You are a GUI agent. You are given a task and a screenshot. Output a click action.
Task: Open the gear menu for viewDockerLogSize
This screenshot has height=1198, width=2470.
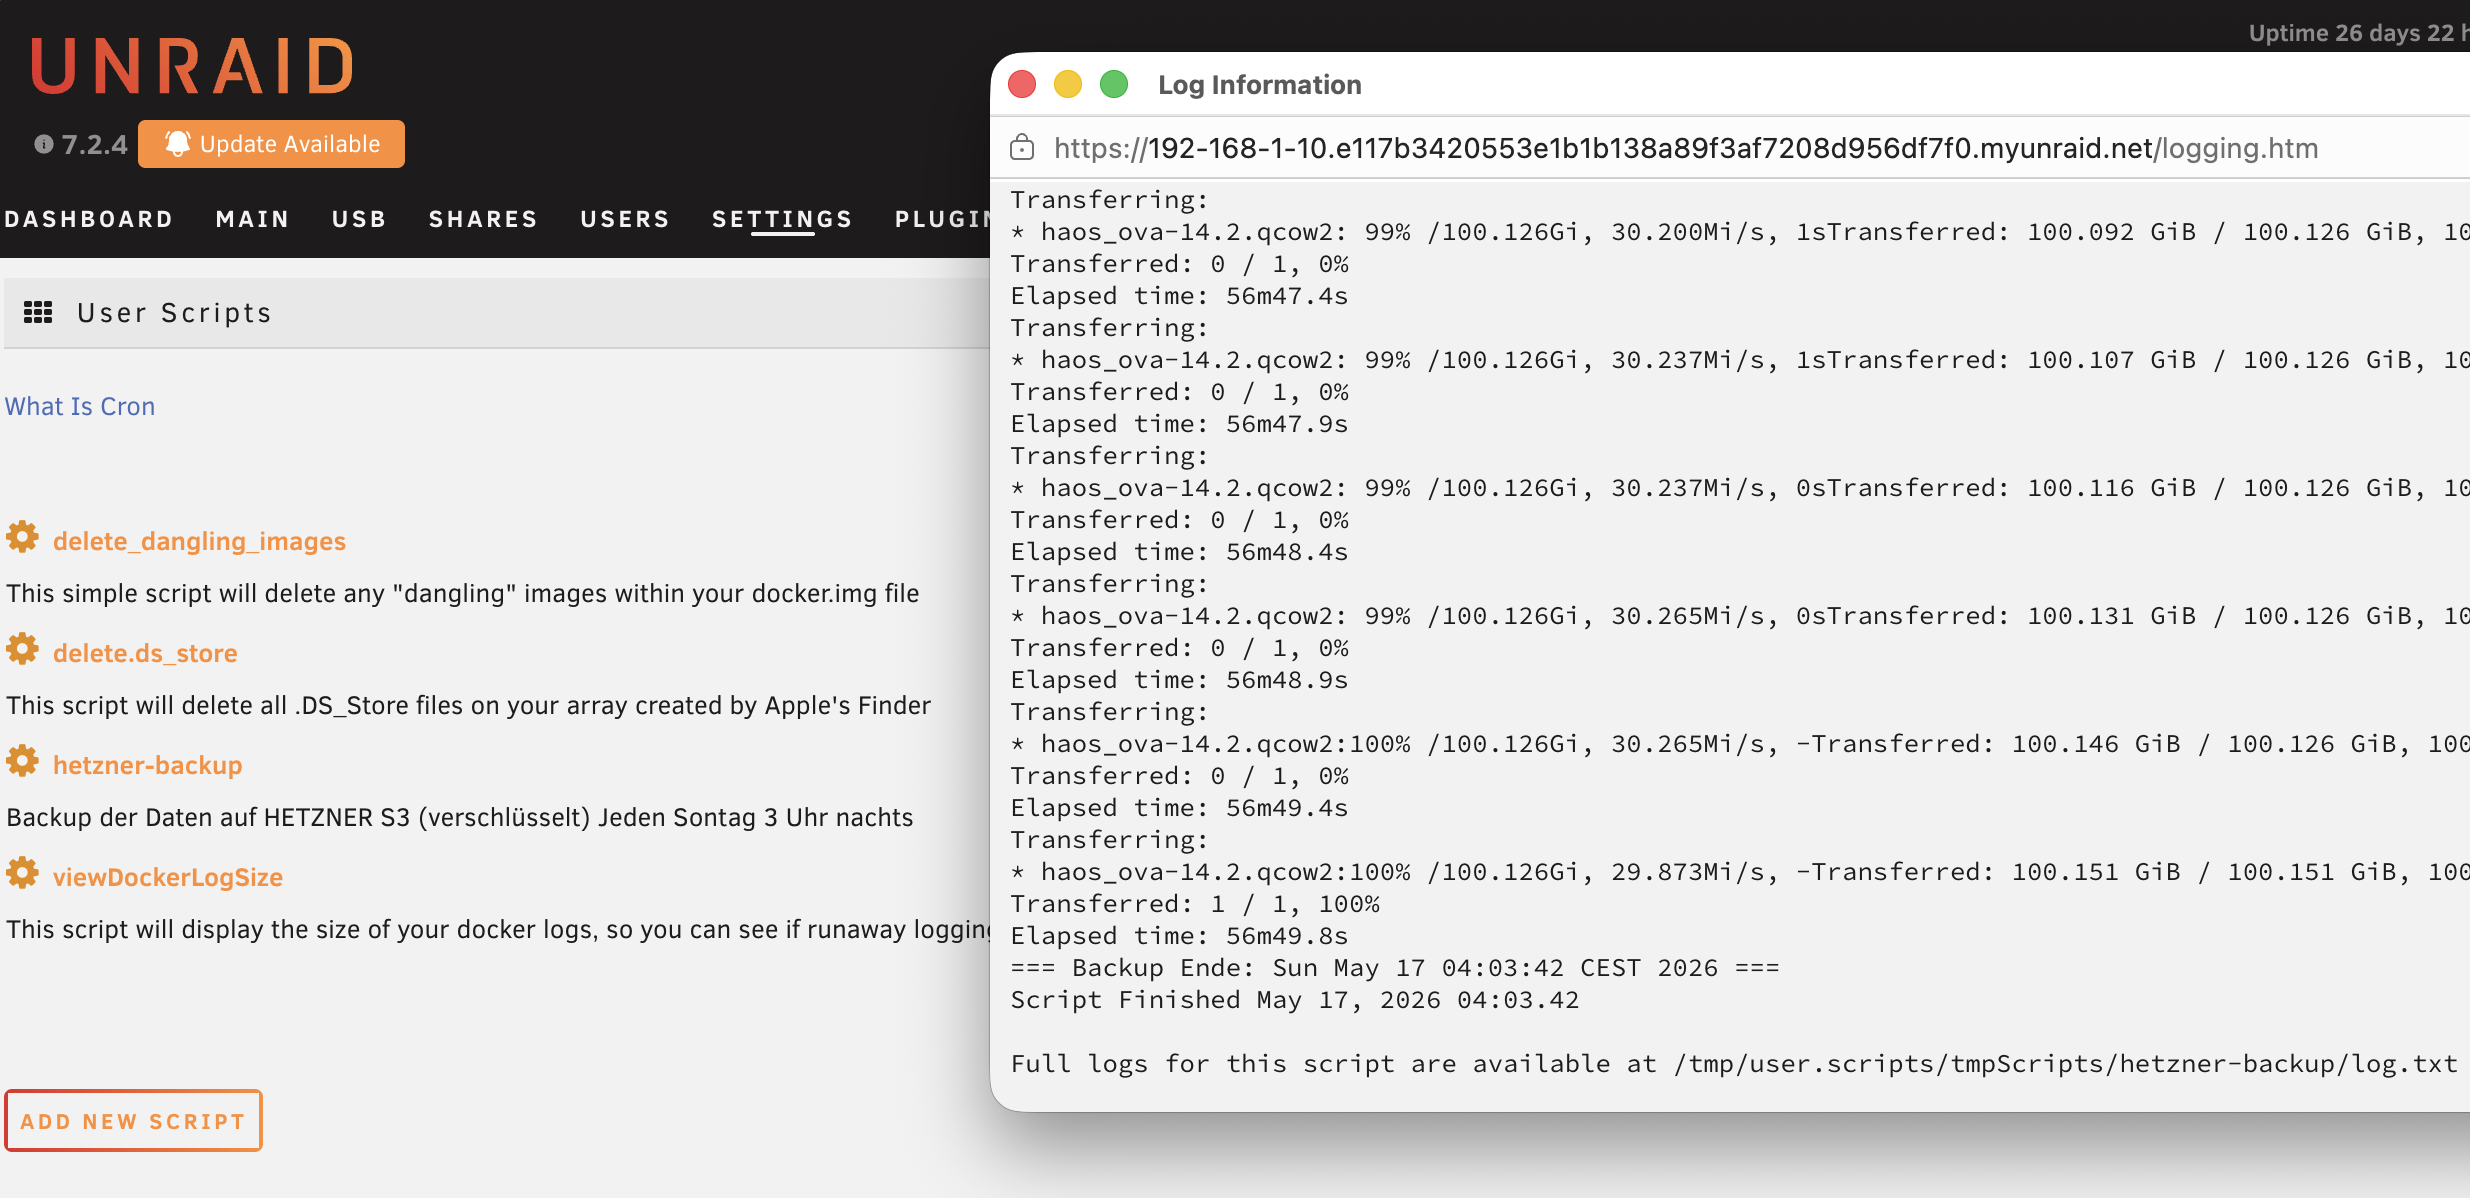tap(22, 874)
